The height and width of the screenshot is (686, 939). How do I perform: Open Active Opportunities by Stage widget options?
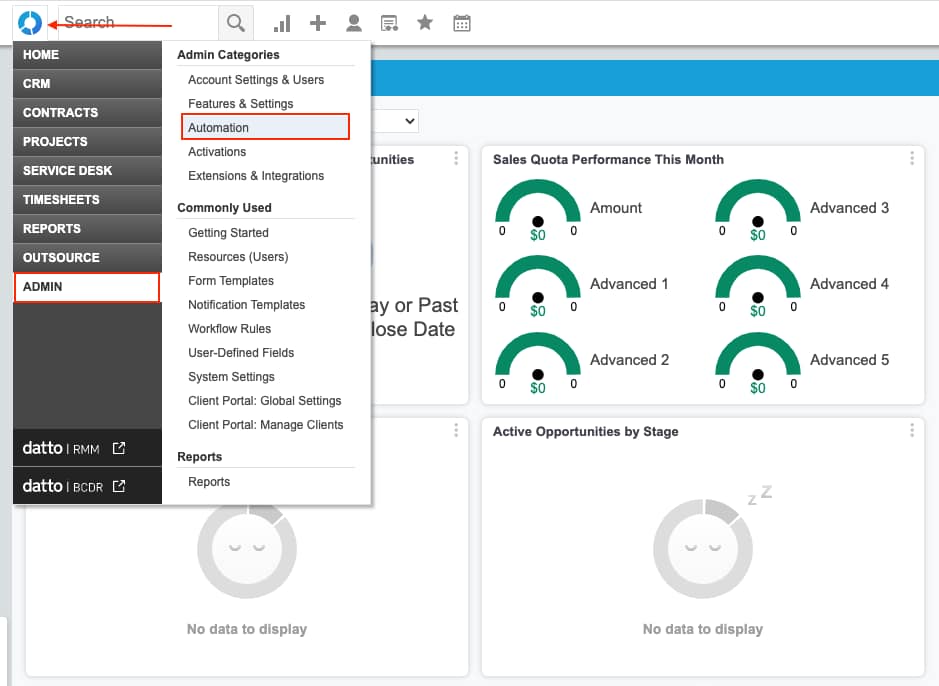pos(911,431)
